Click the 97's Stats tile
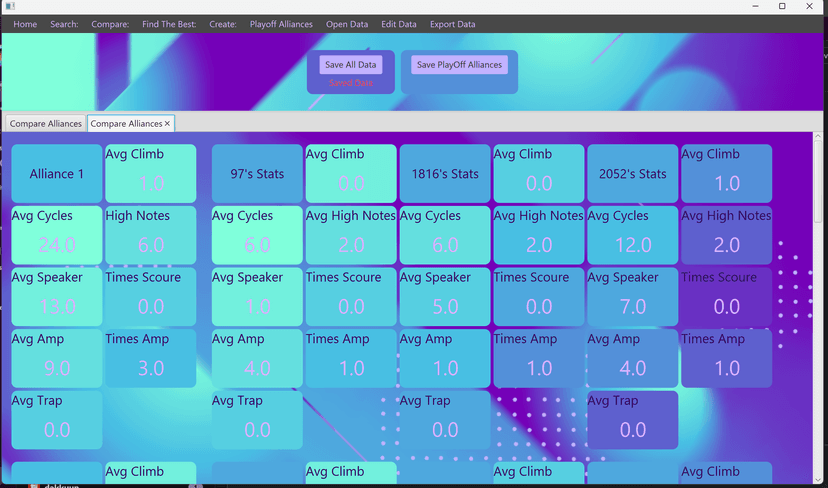 pos(257,174)
